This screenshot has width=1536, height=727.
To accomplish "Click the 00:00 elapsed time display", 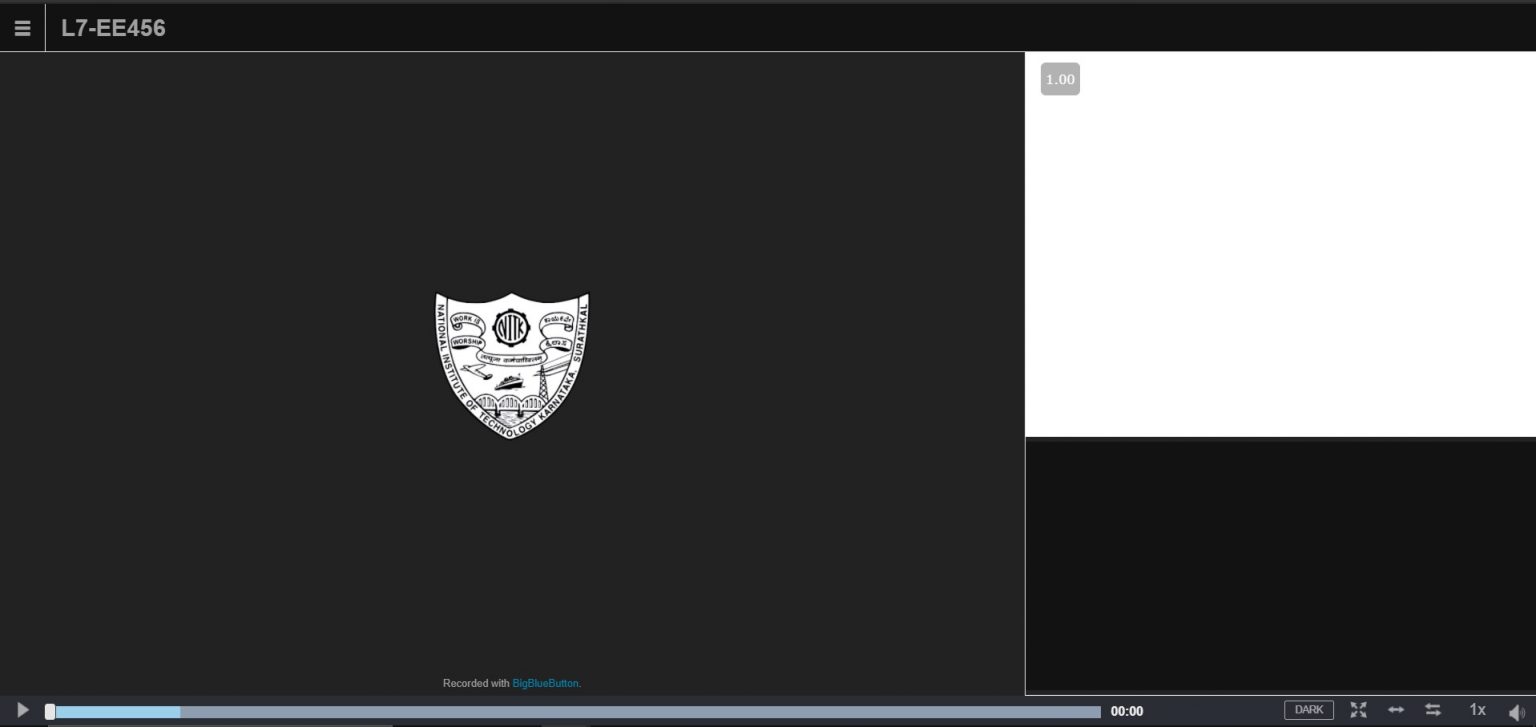I will (x=1127, y=711).
